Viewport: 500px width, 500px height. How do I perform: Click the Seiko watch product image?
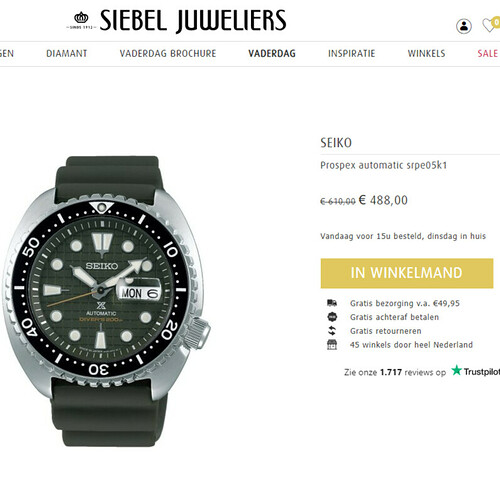(x=107, y=301)
